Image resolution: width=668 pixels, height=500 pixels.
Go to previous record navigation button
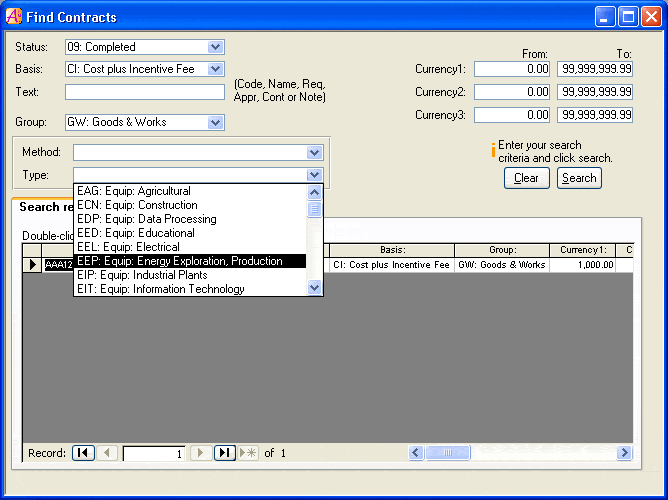[x=107, y=453]
